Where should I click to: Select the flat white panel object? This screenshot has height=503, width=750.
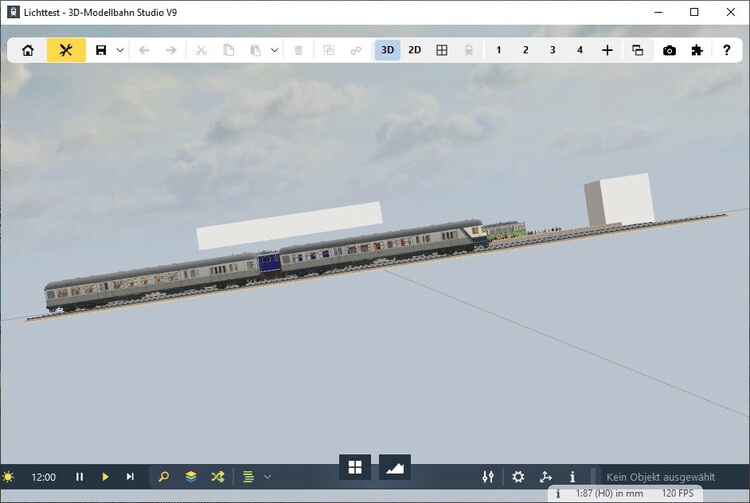pyautogui.click(x=289, y=226)
